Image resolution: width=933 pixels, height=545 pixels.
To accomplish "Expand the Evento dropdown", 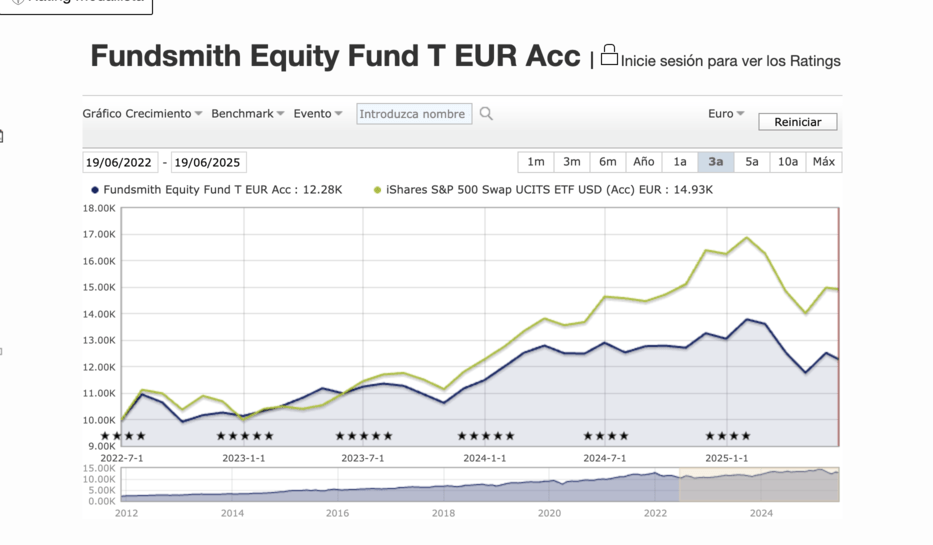I will click(x=317, y=113).
